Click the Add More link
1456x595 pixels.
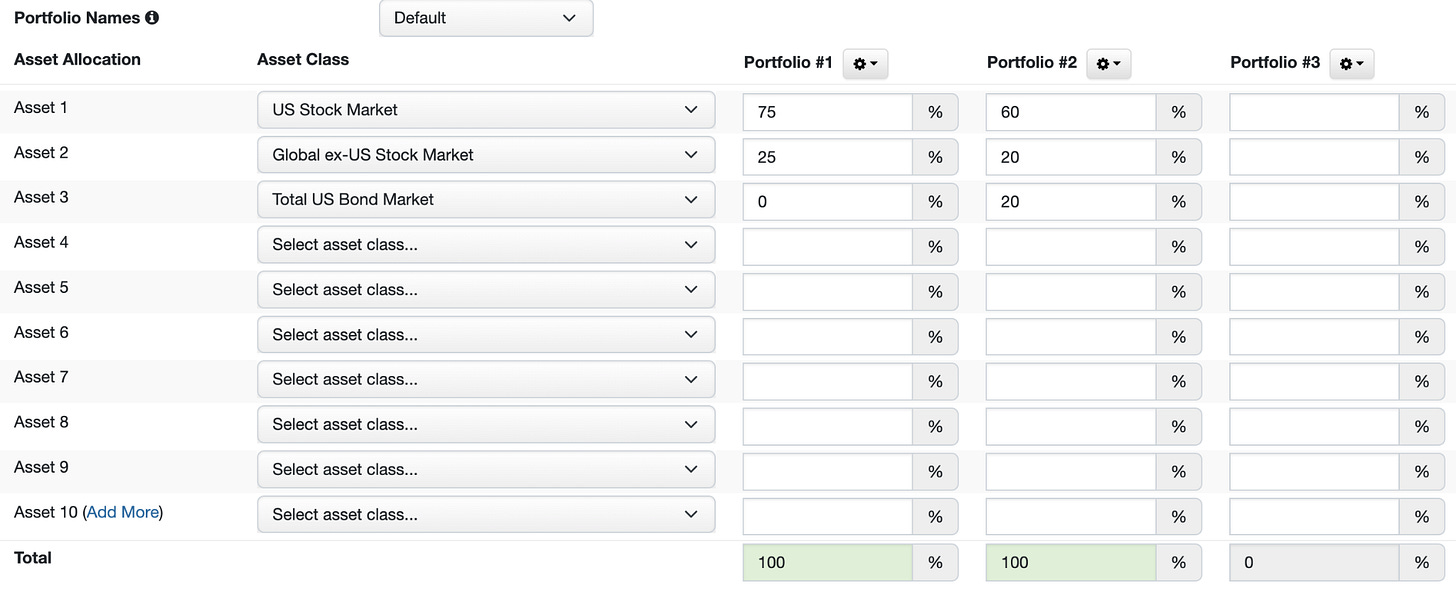[122, 512]
